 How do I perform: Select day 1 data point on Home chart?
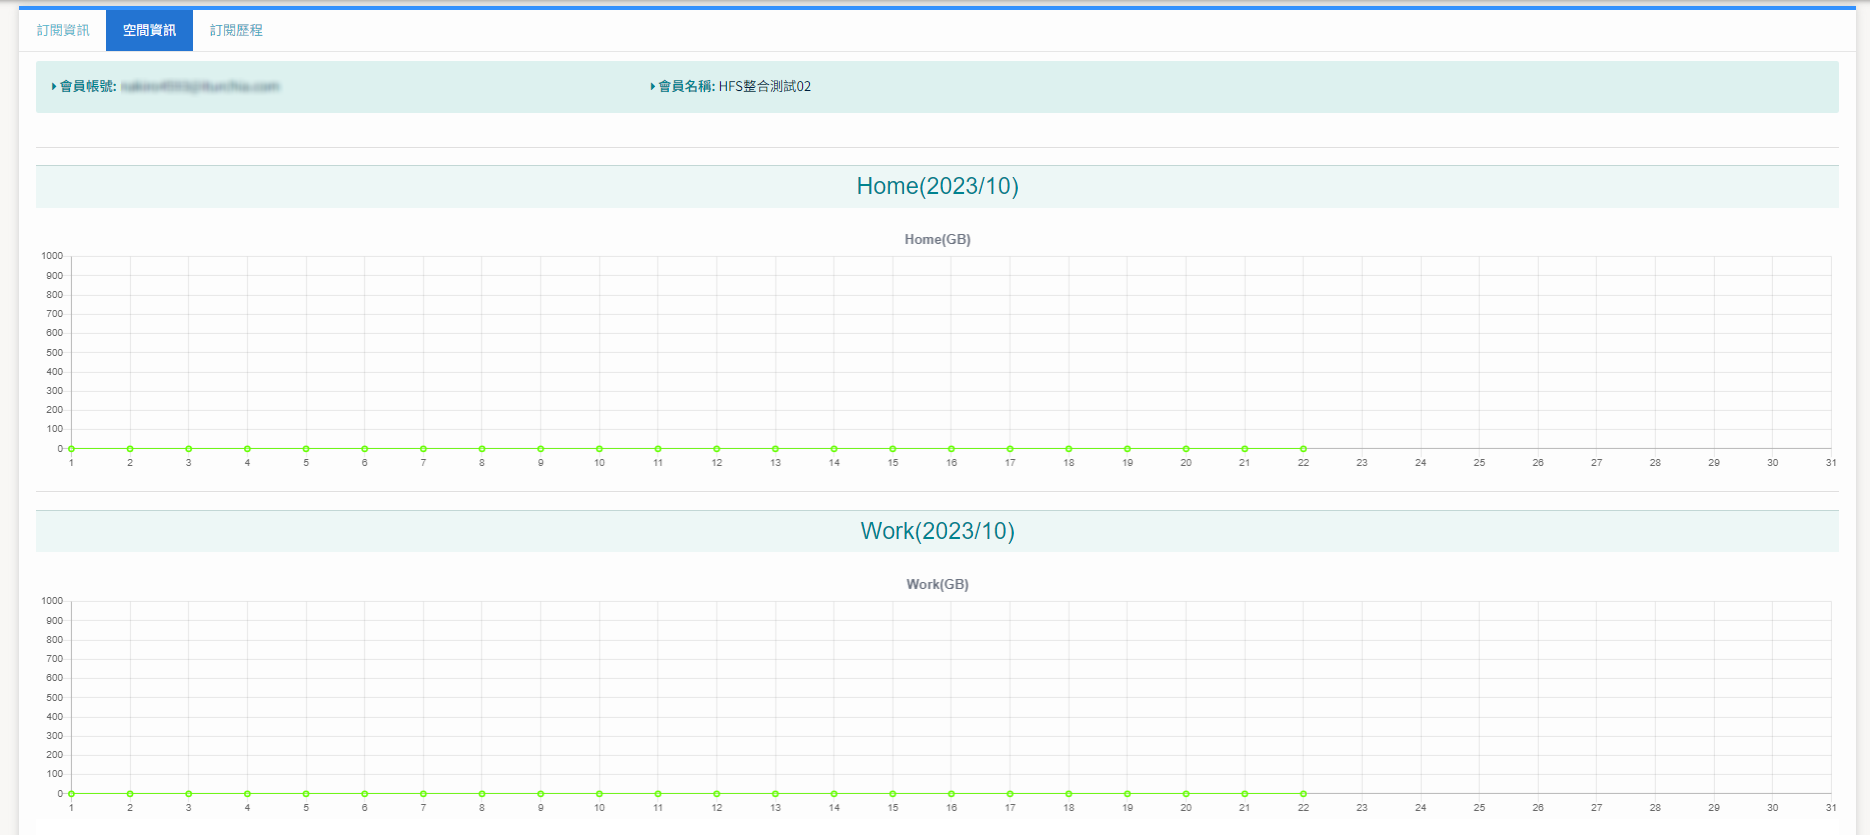coord(72,449)
